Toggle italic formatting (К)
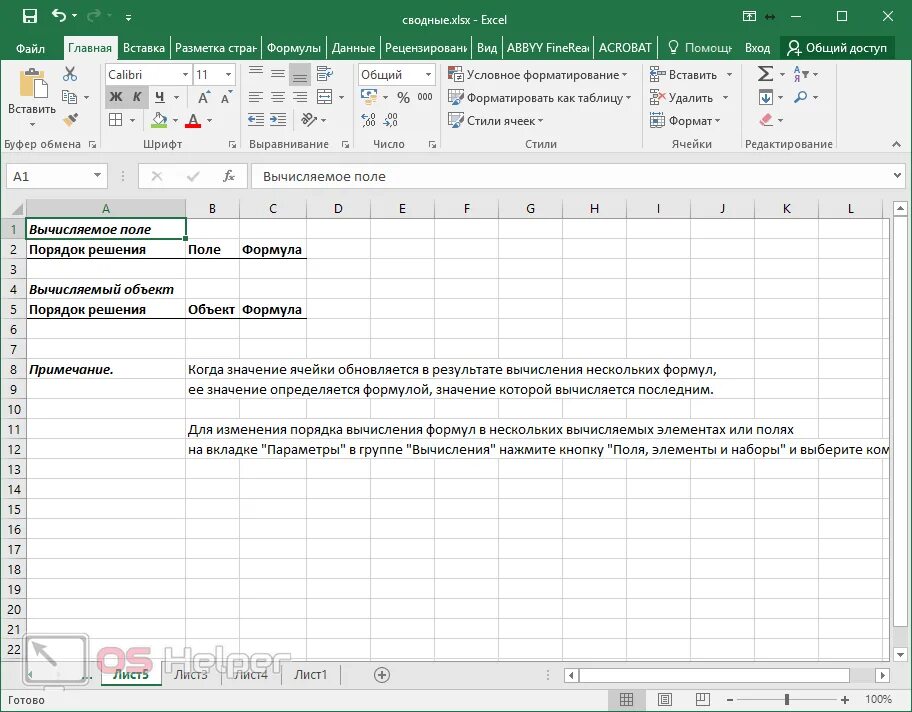 click(x=137, y=97)
